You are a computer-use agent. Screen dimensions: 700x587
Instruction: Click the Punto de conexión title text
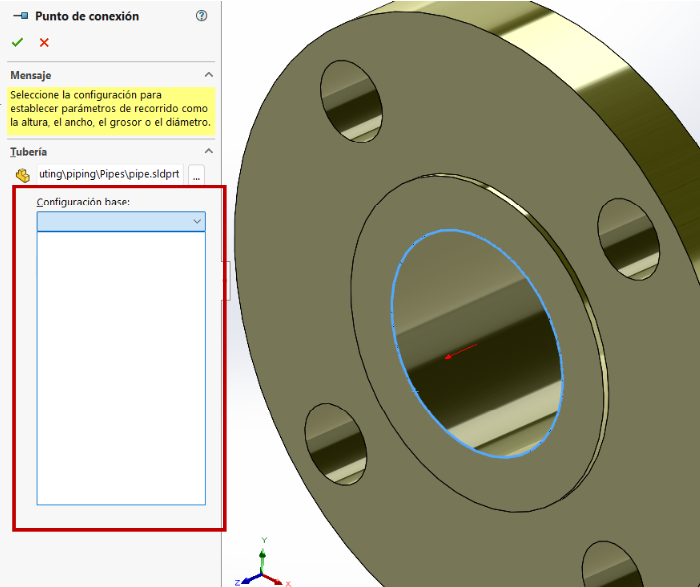[87, 16]
